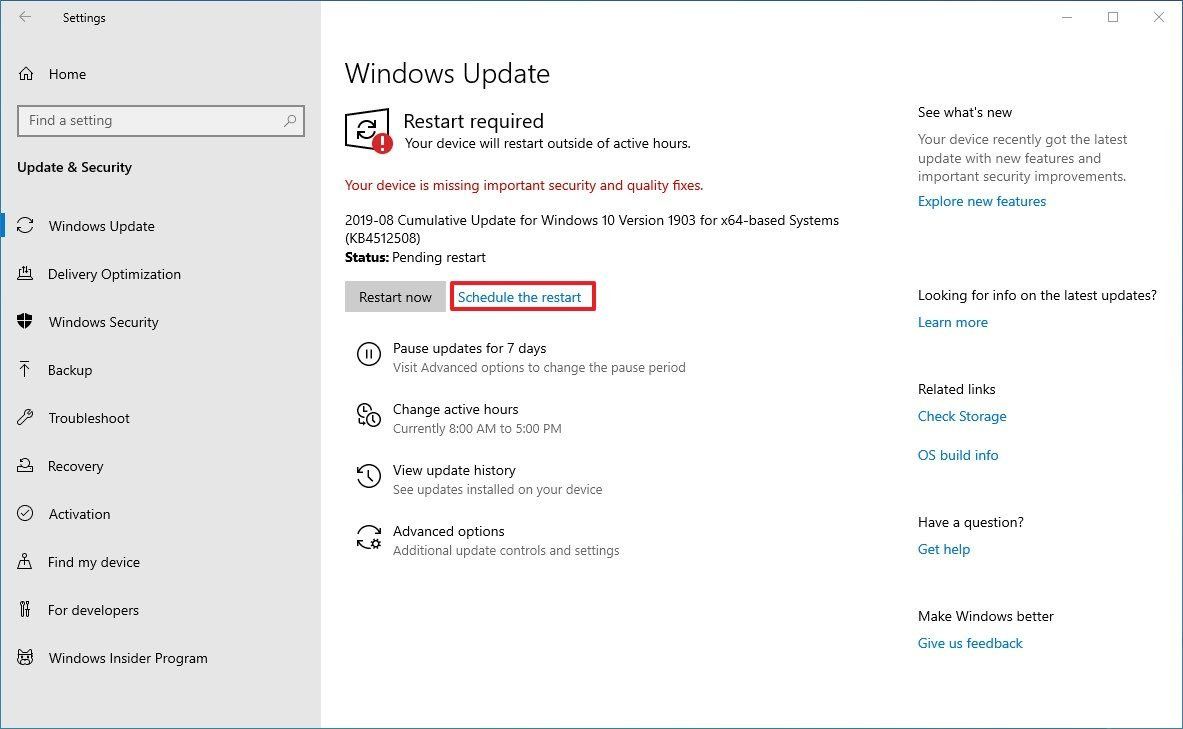Click the search magnifier icon

(289, 120)
